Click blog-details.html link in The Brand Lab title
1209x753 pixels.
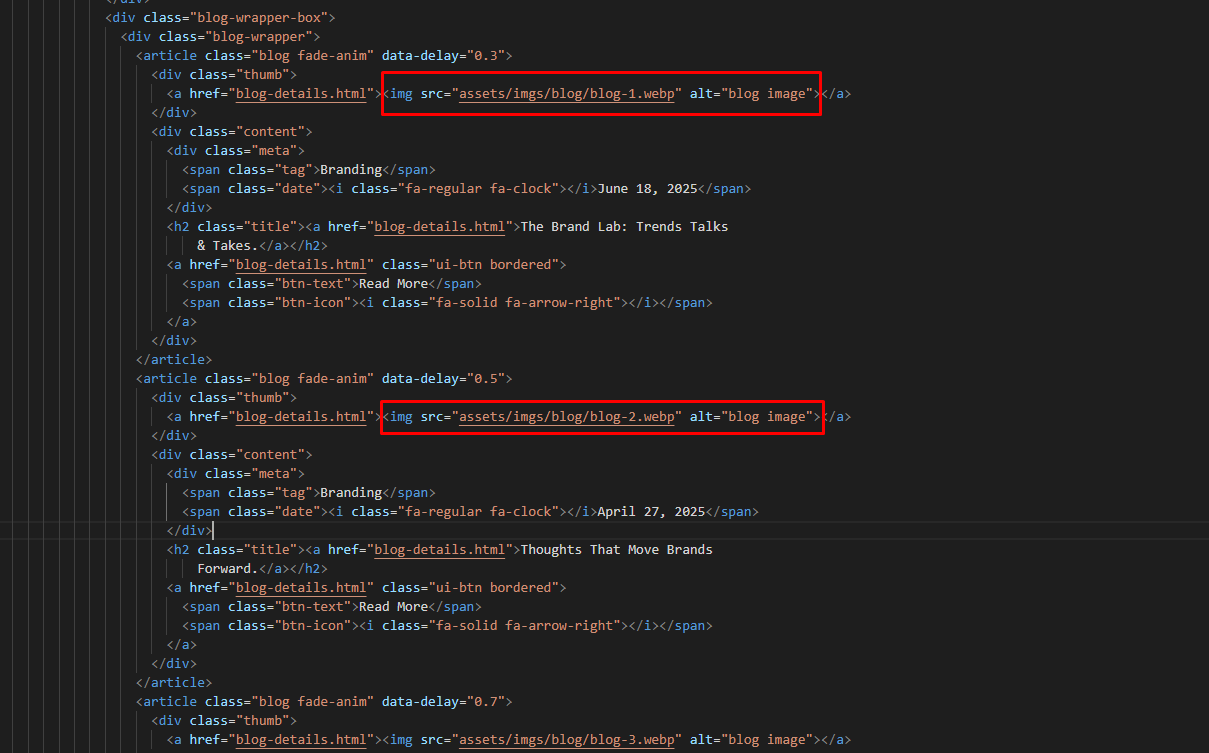click(x=440, y=227)
